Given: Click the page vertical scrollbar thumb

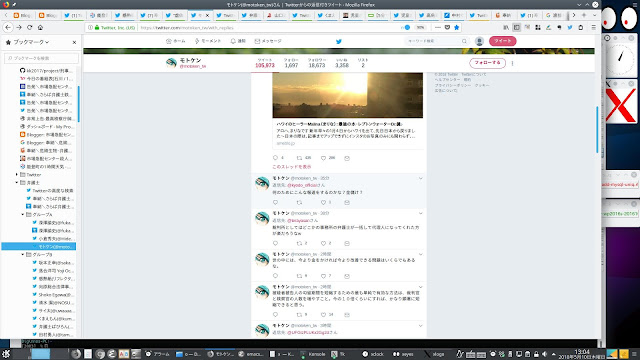Looking at the screenshot, I should tap(597, 130).
